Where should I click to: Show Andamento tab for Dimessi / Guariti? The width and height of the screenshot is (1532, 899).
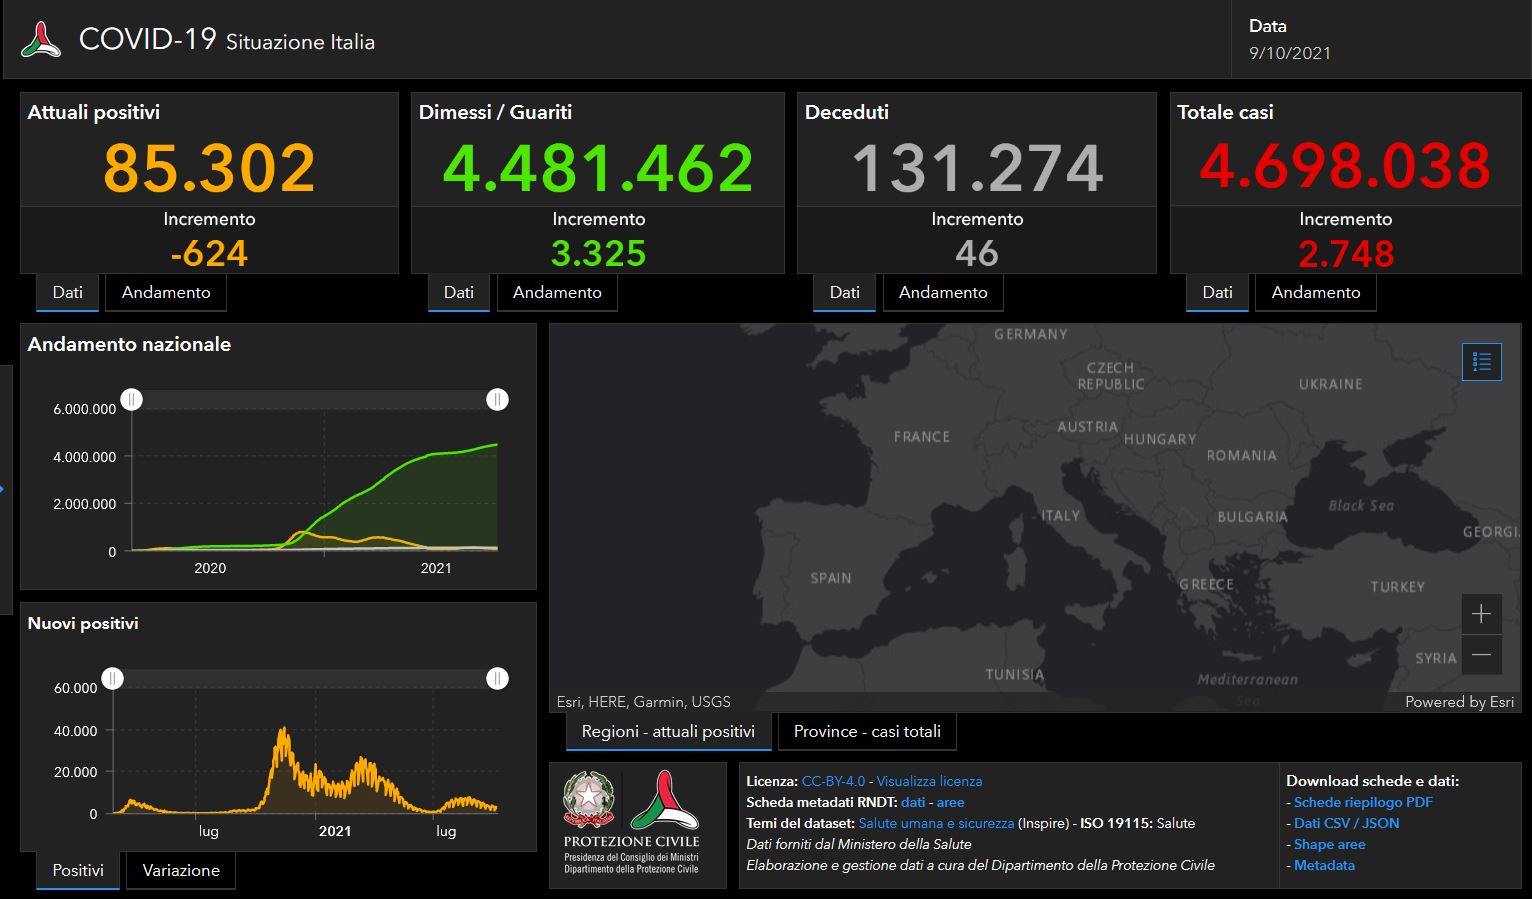tap(557, 292)
